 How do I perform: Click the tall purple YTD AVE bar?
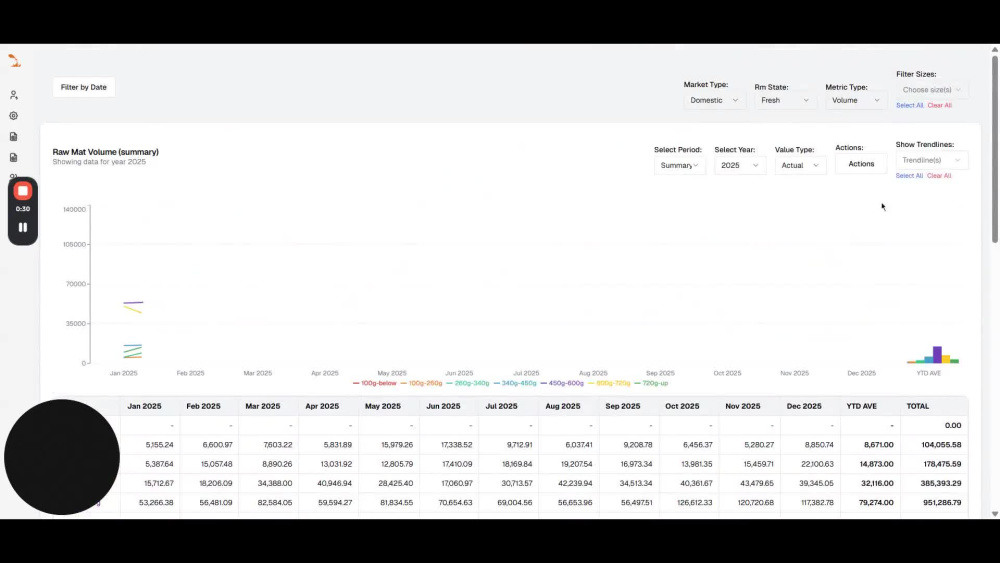[937, 355]
